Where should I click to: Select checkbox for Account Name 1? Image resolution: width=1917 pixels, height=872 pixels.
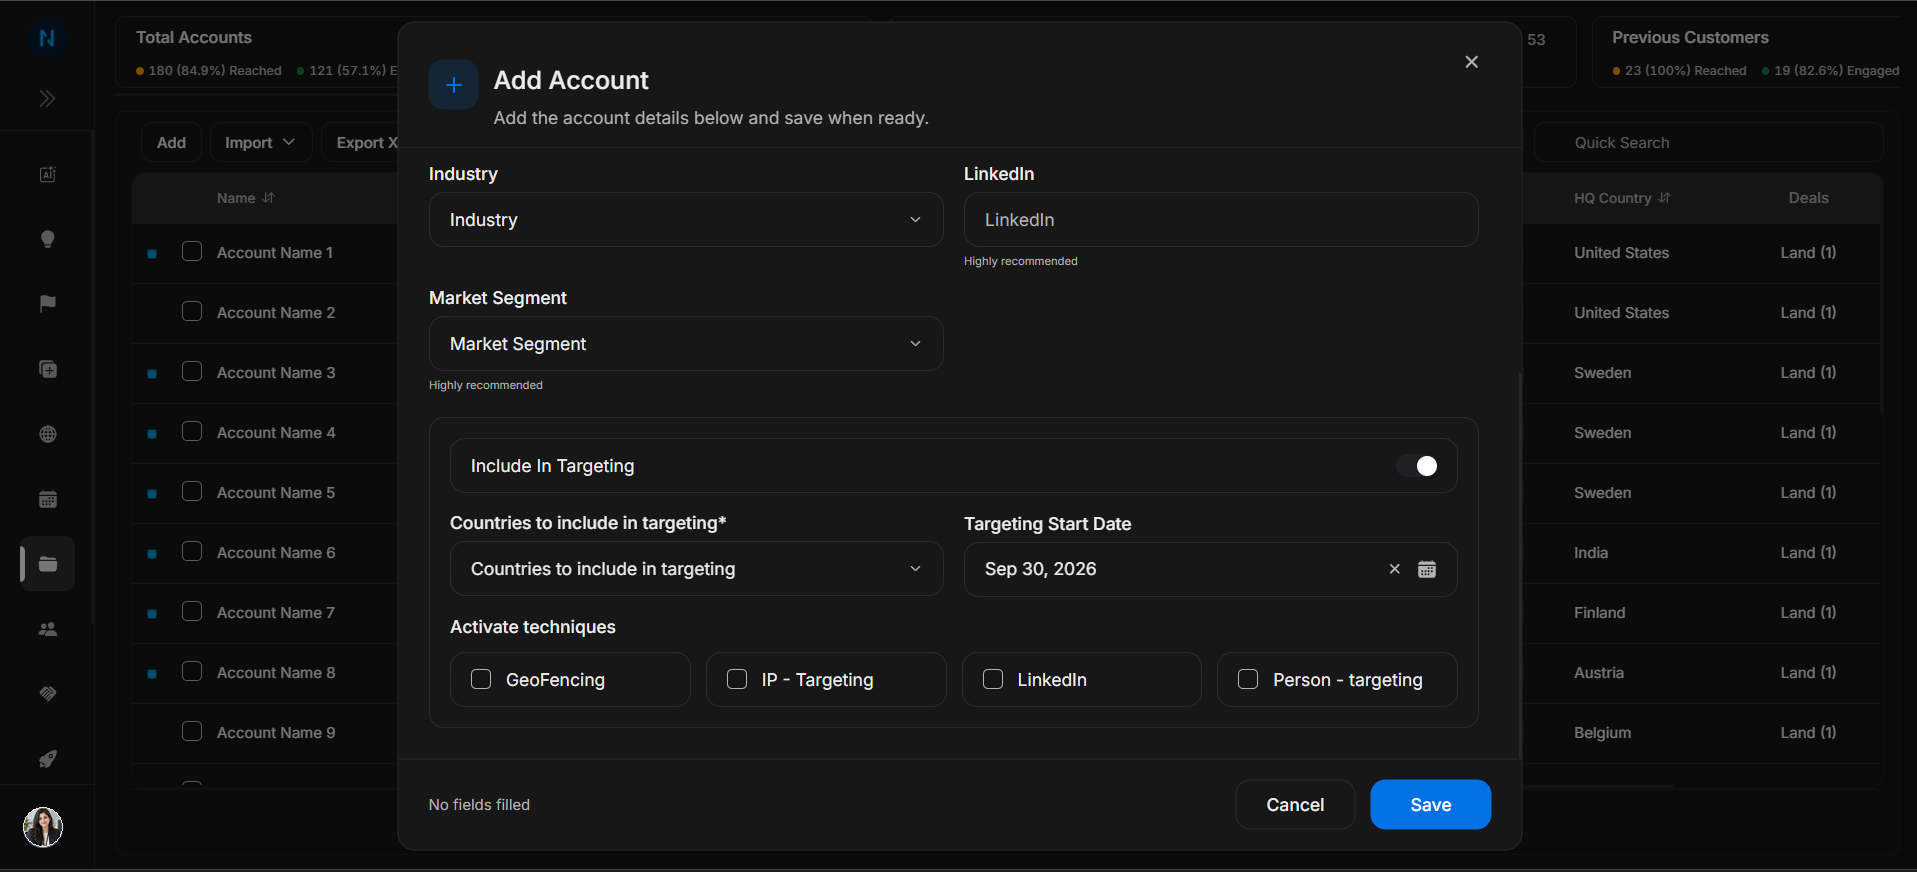coord(192,252)
